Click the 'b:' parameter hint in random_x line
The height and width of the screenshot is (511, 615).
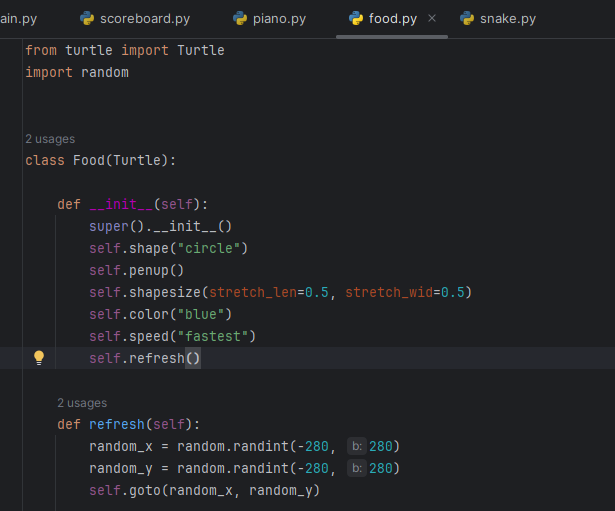click(x=357, y=446)
